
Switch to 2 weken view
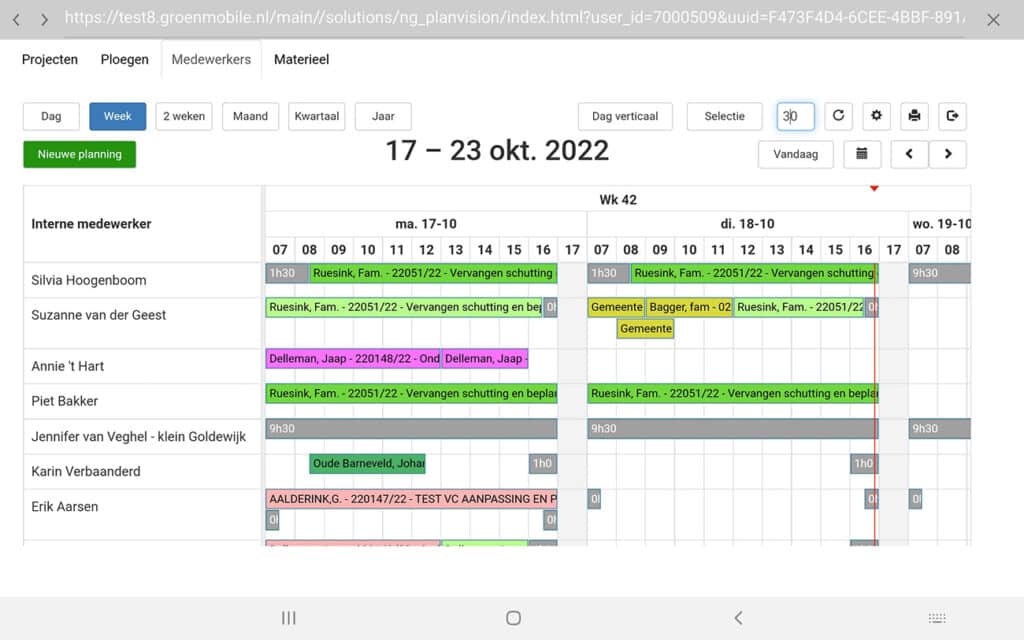(184, 116)
